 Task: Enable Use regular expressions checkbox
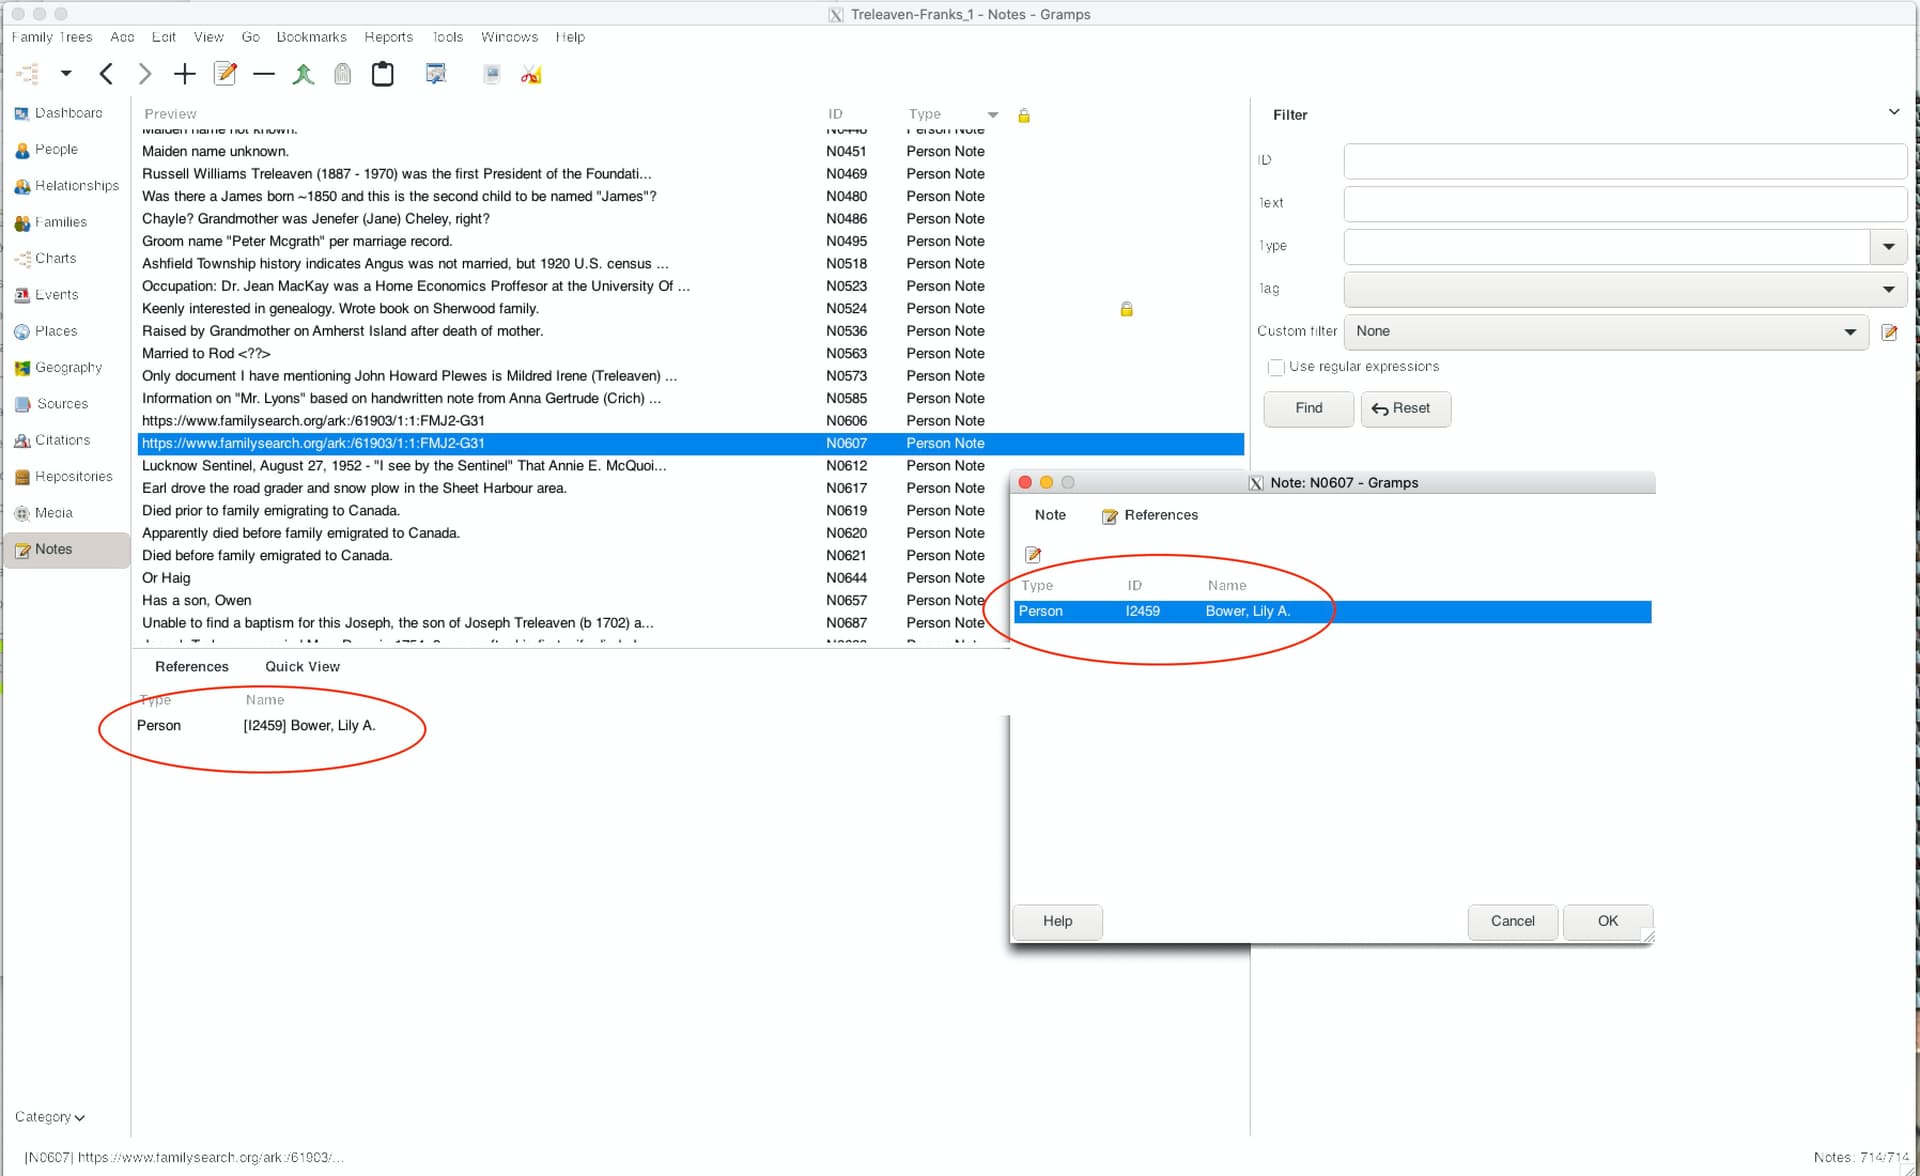coord(1276,367)
